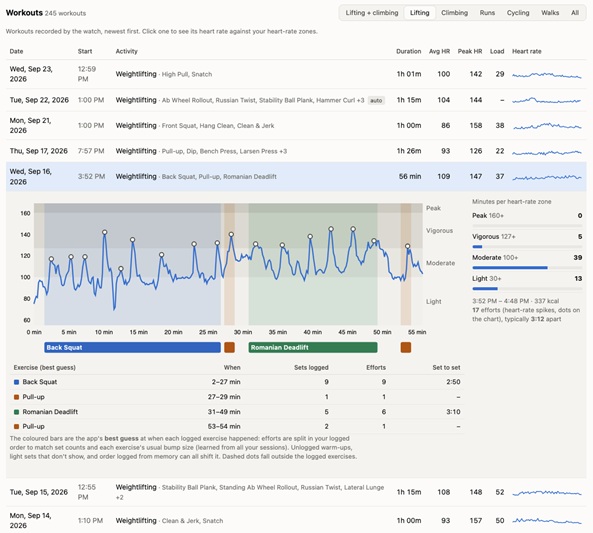Open the Wed, Sep 23 heart rate sparkline
Viewport: 593px width, 533px height.
(546, 75)
